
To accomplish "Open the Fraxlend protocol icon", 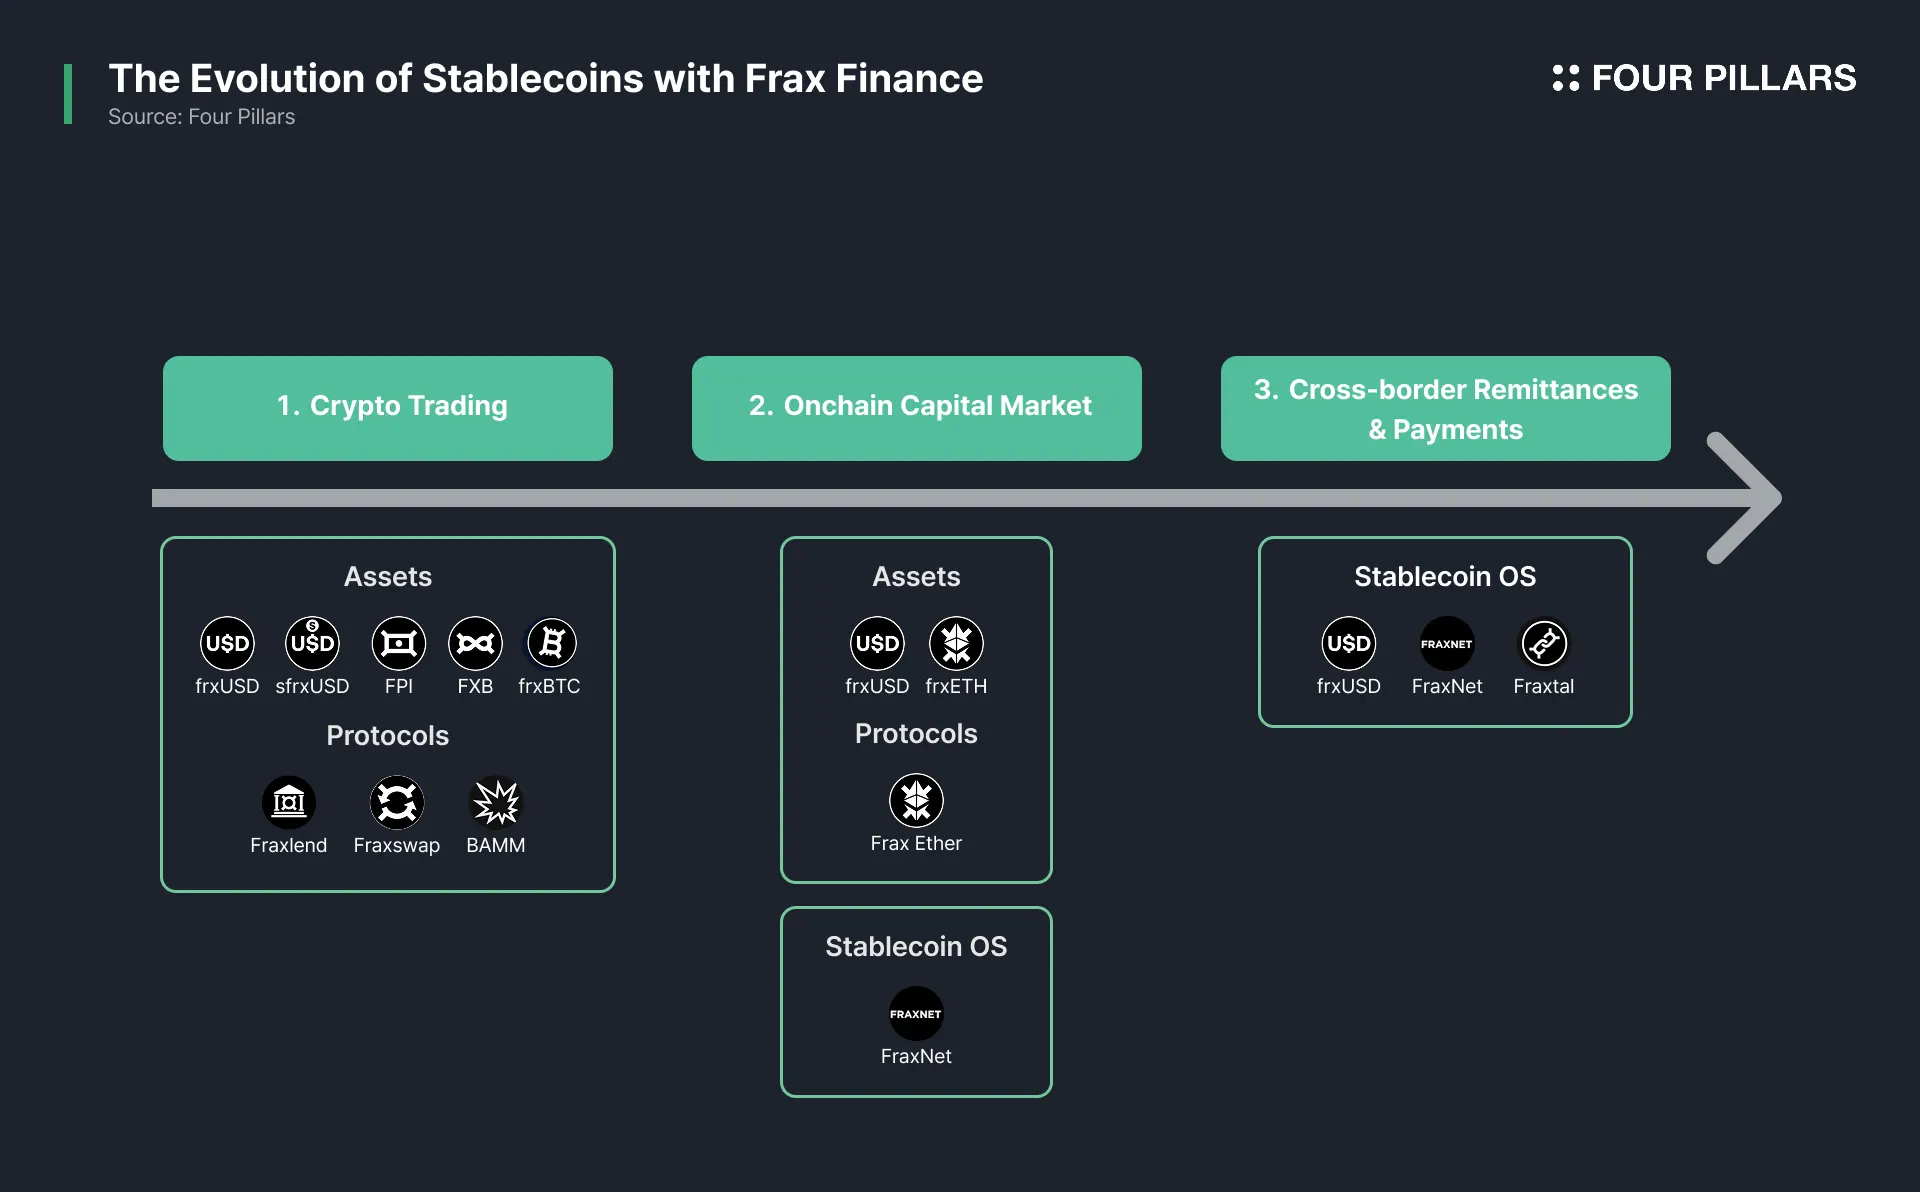I will [x=289, y=802].
